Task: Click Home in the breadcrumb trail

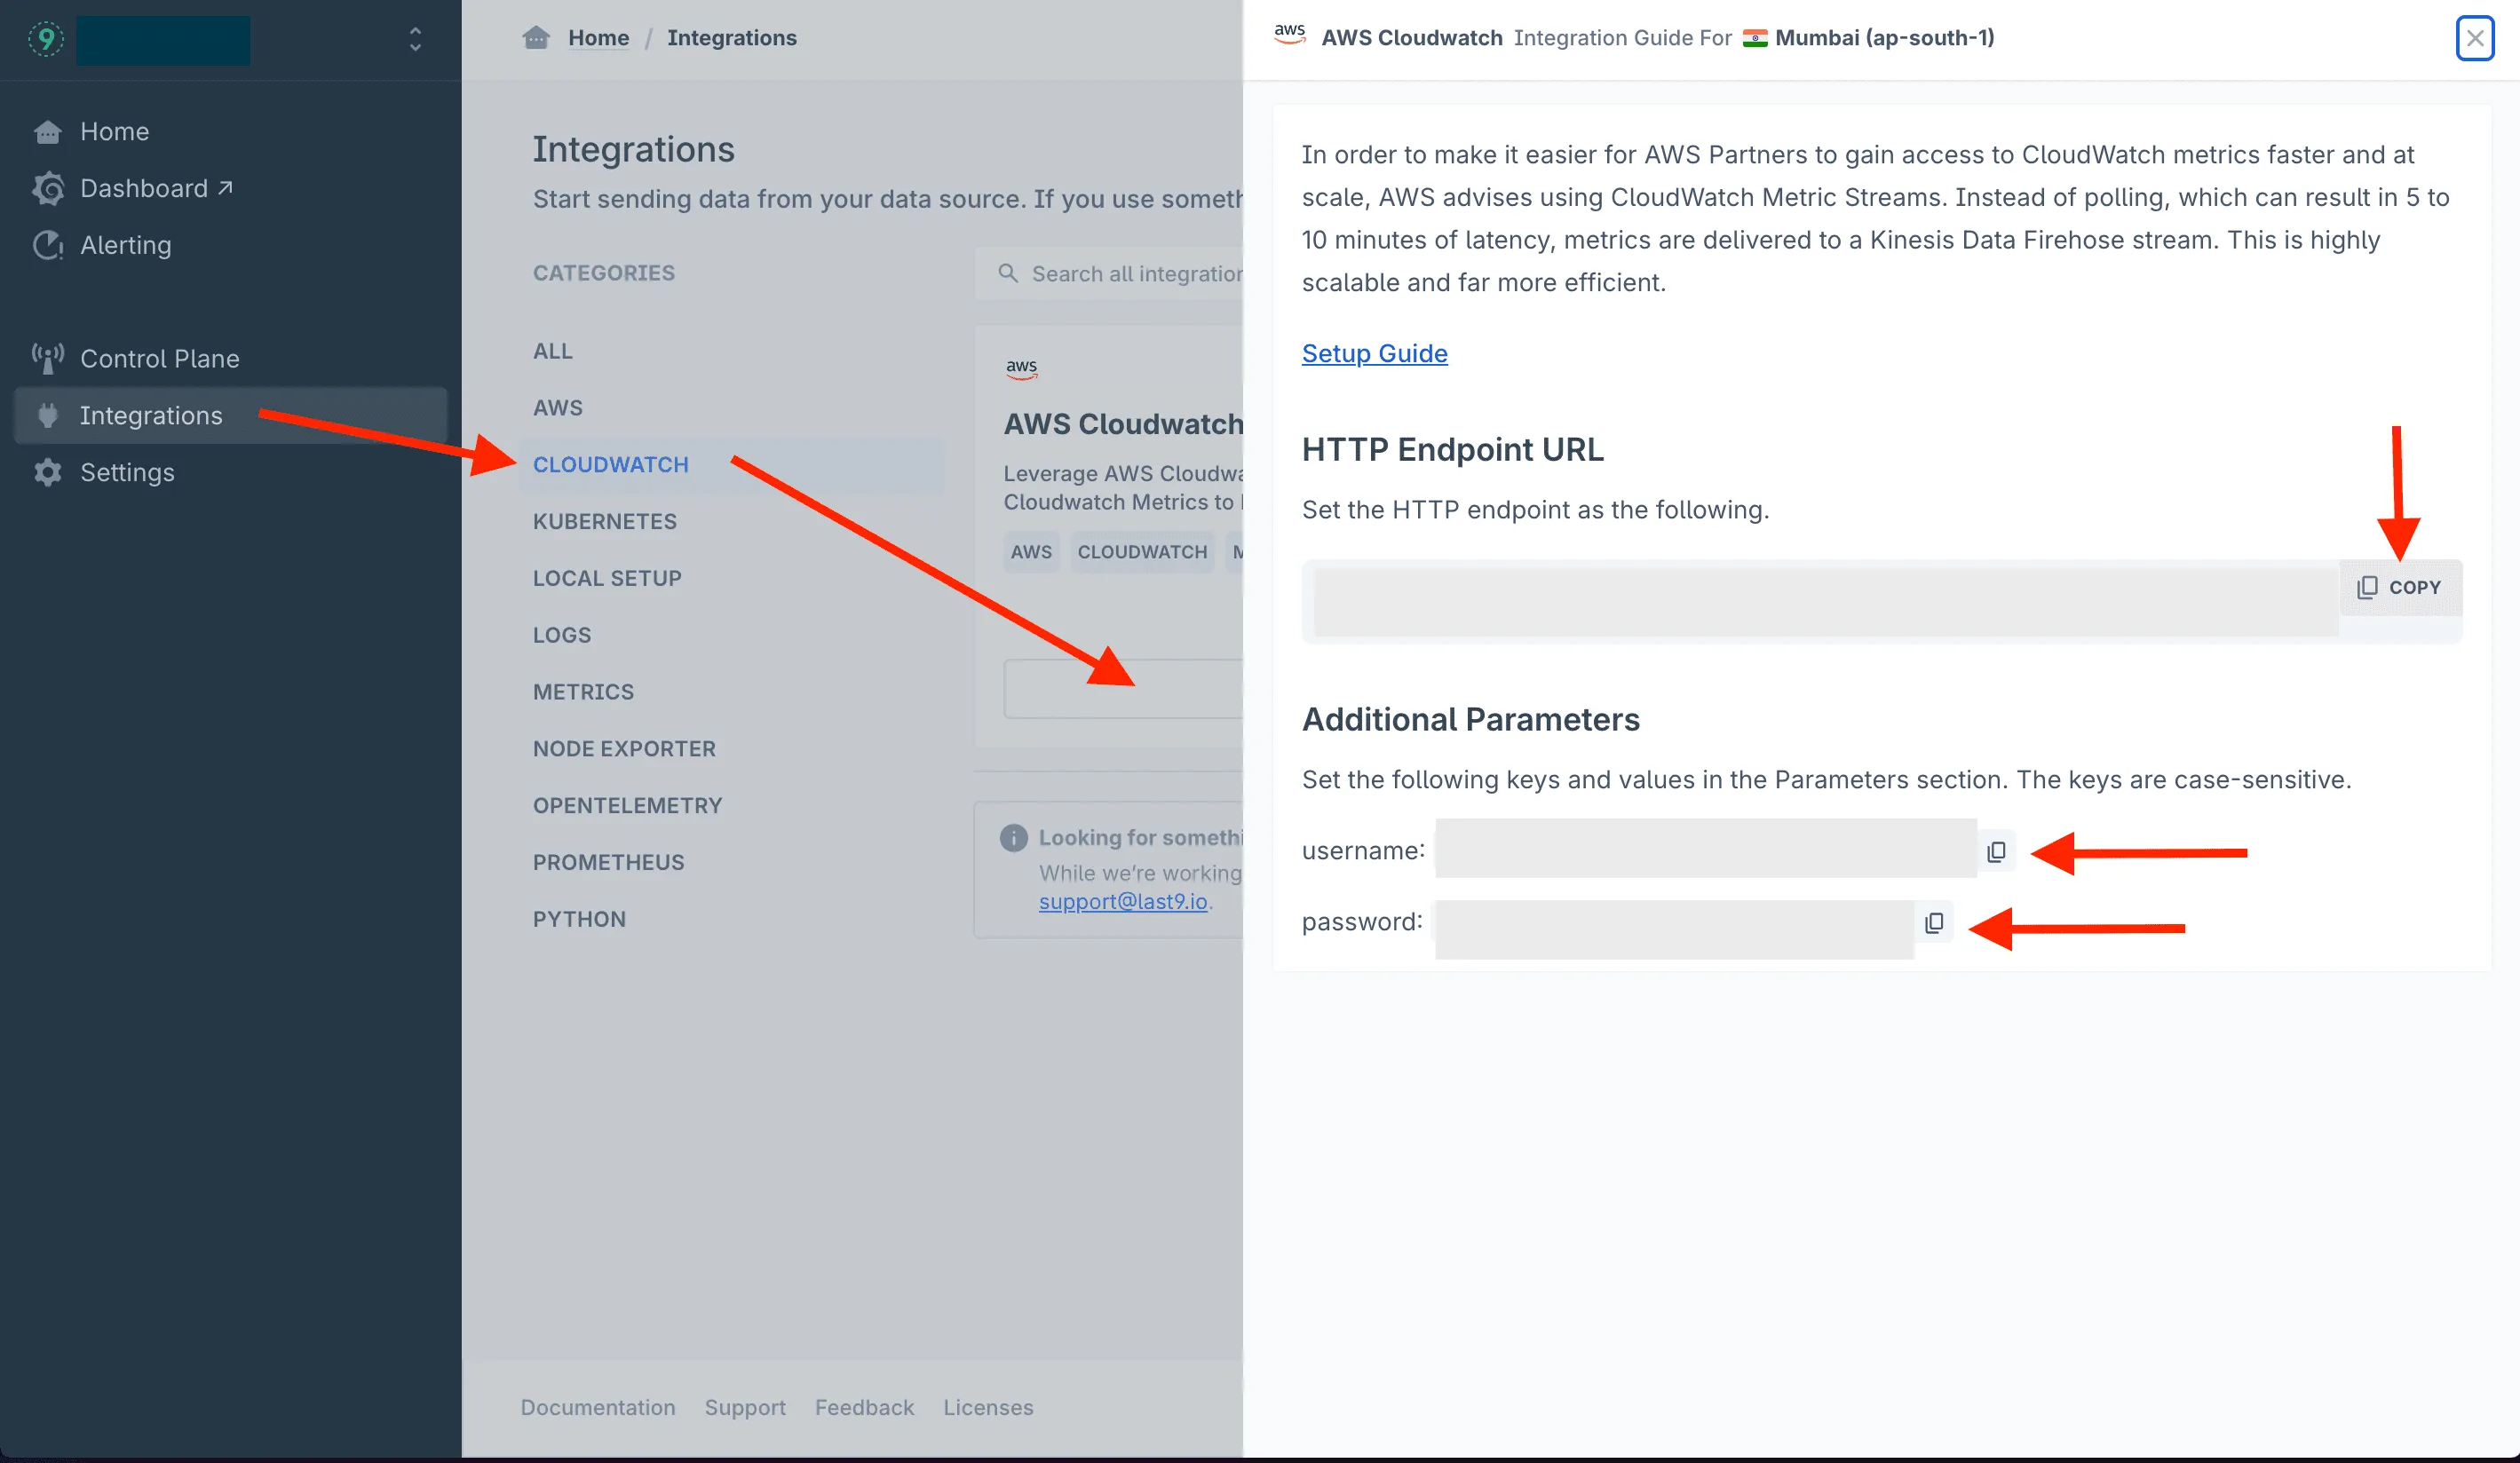Action: pos(598,37)
